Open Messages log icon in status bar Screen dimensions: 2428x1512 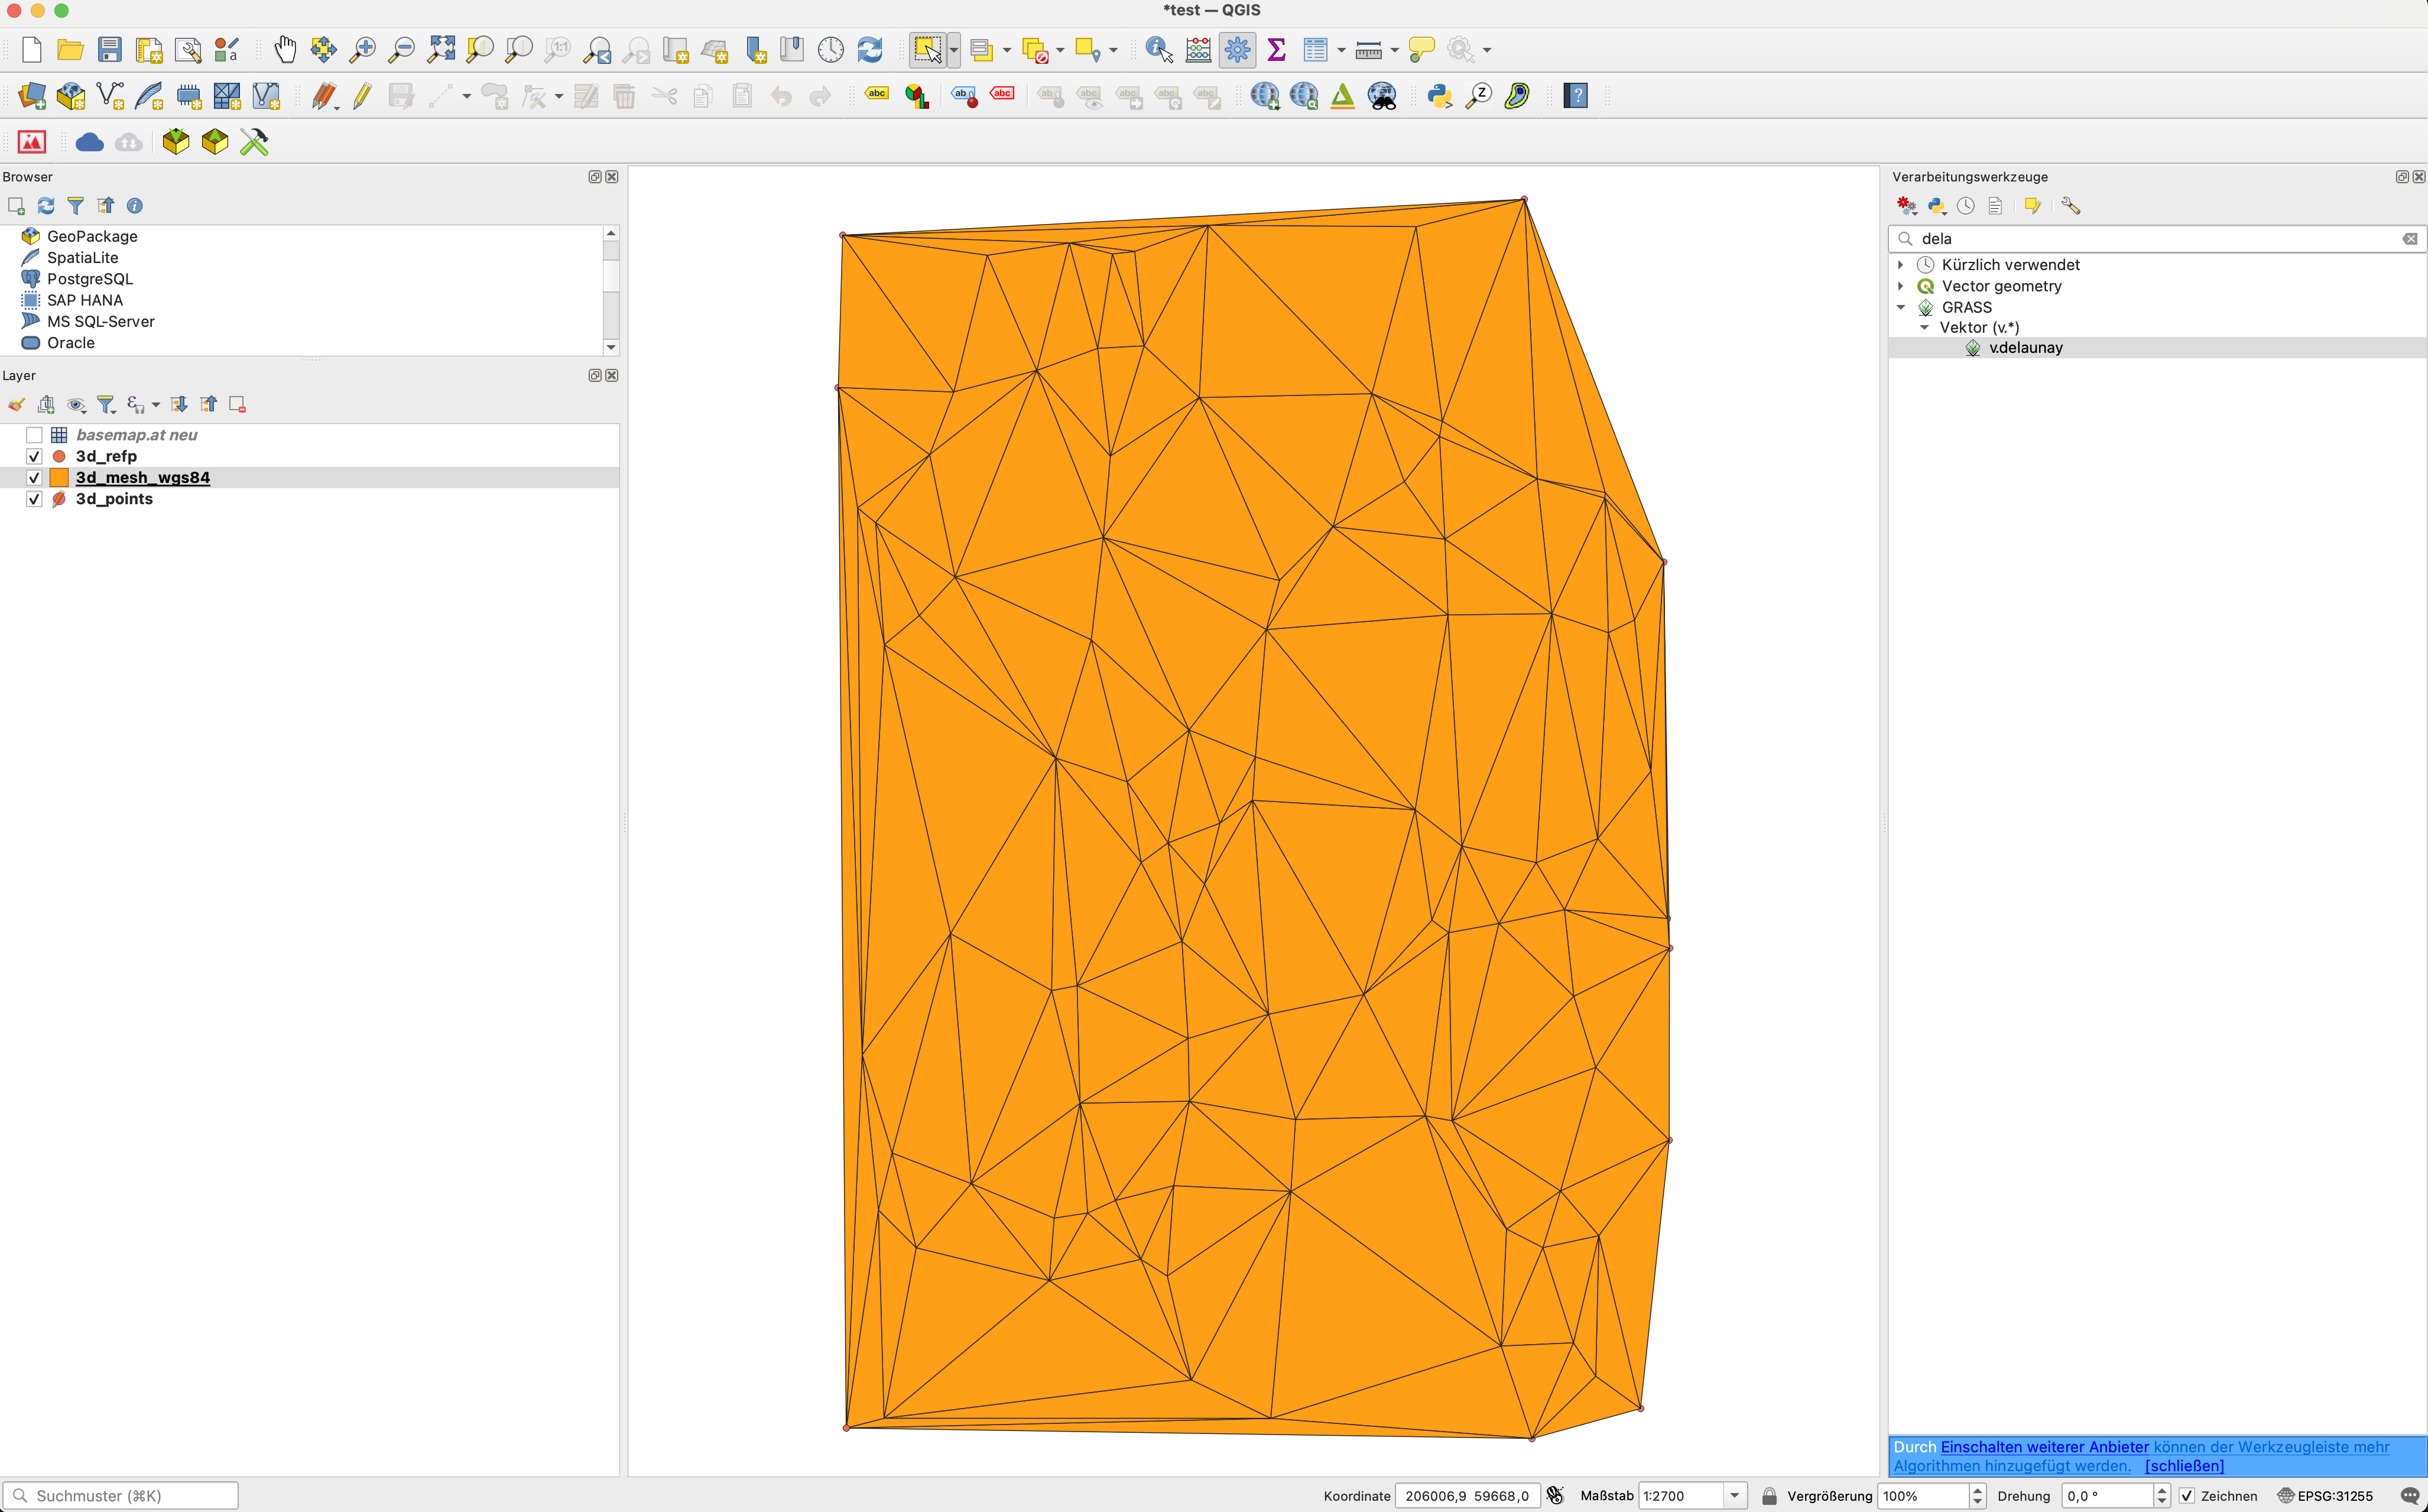click(2409, 1496)
